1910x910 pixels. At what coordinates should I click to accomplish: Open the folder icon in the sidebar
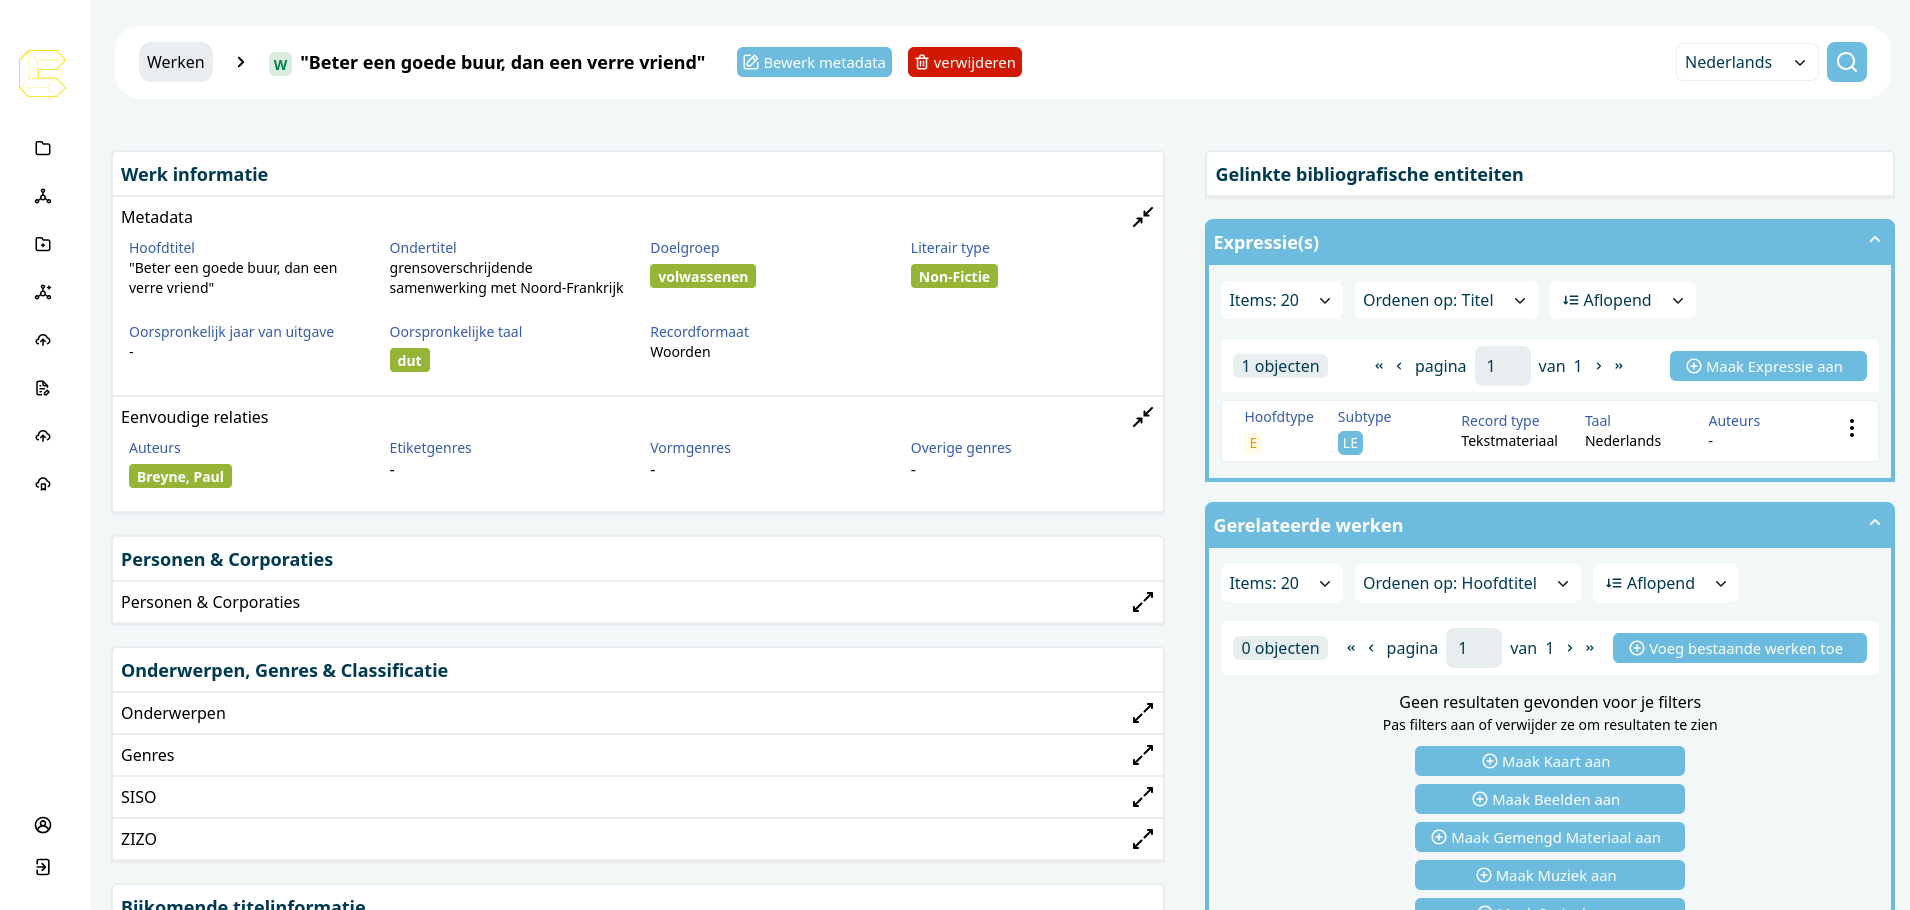43,148
